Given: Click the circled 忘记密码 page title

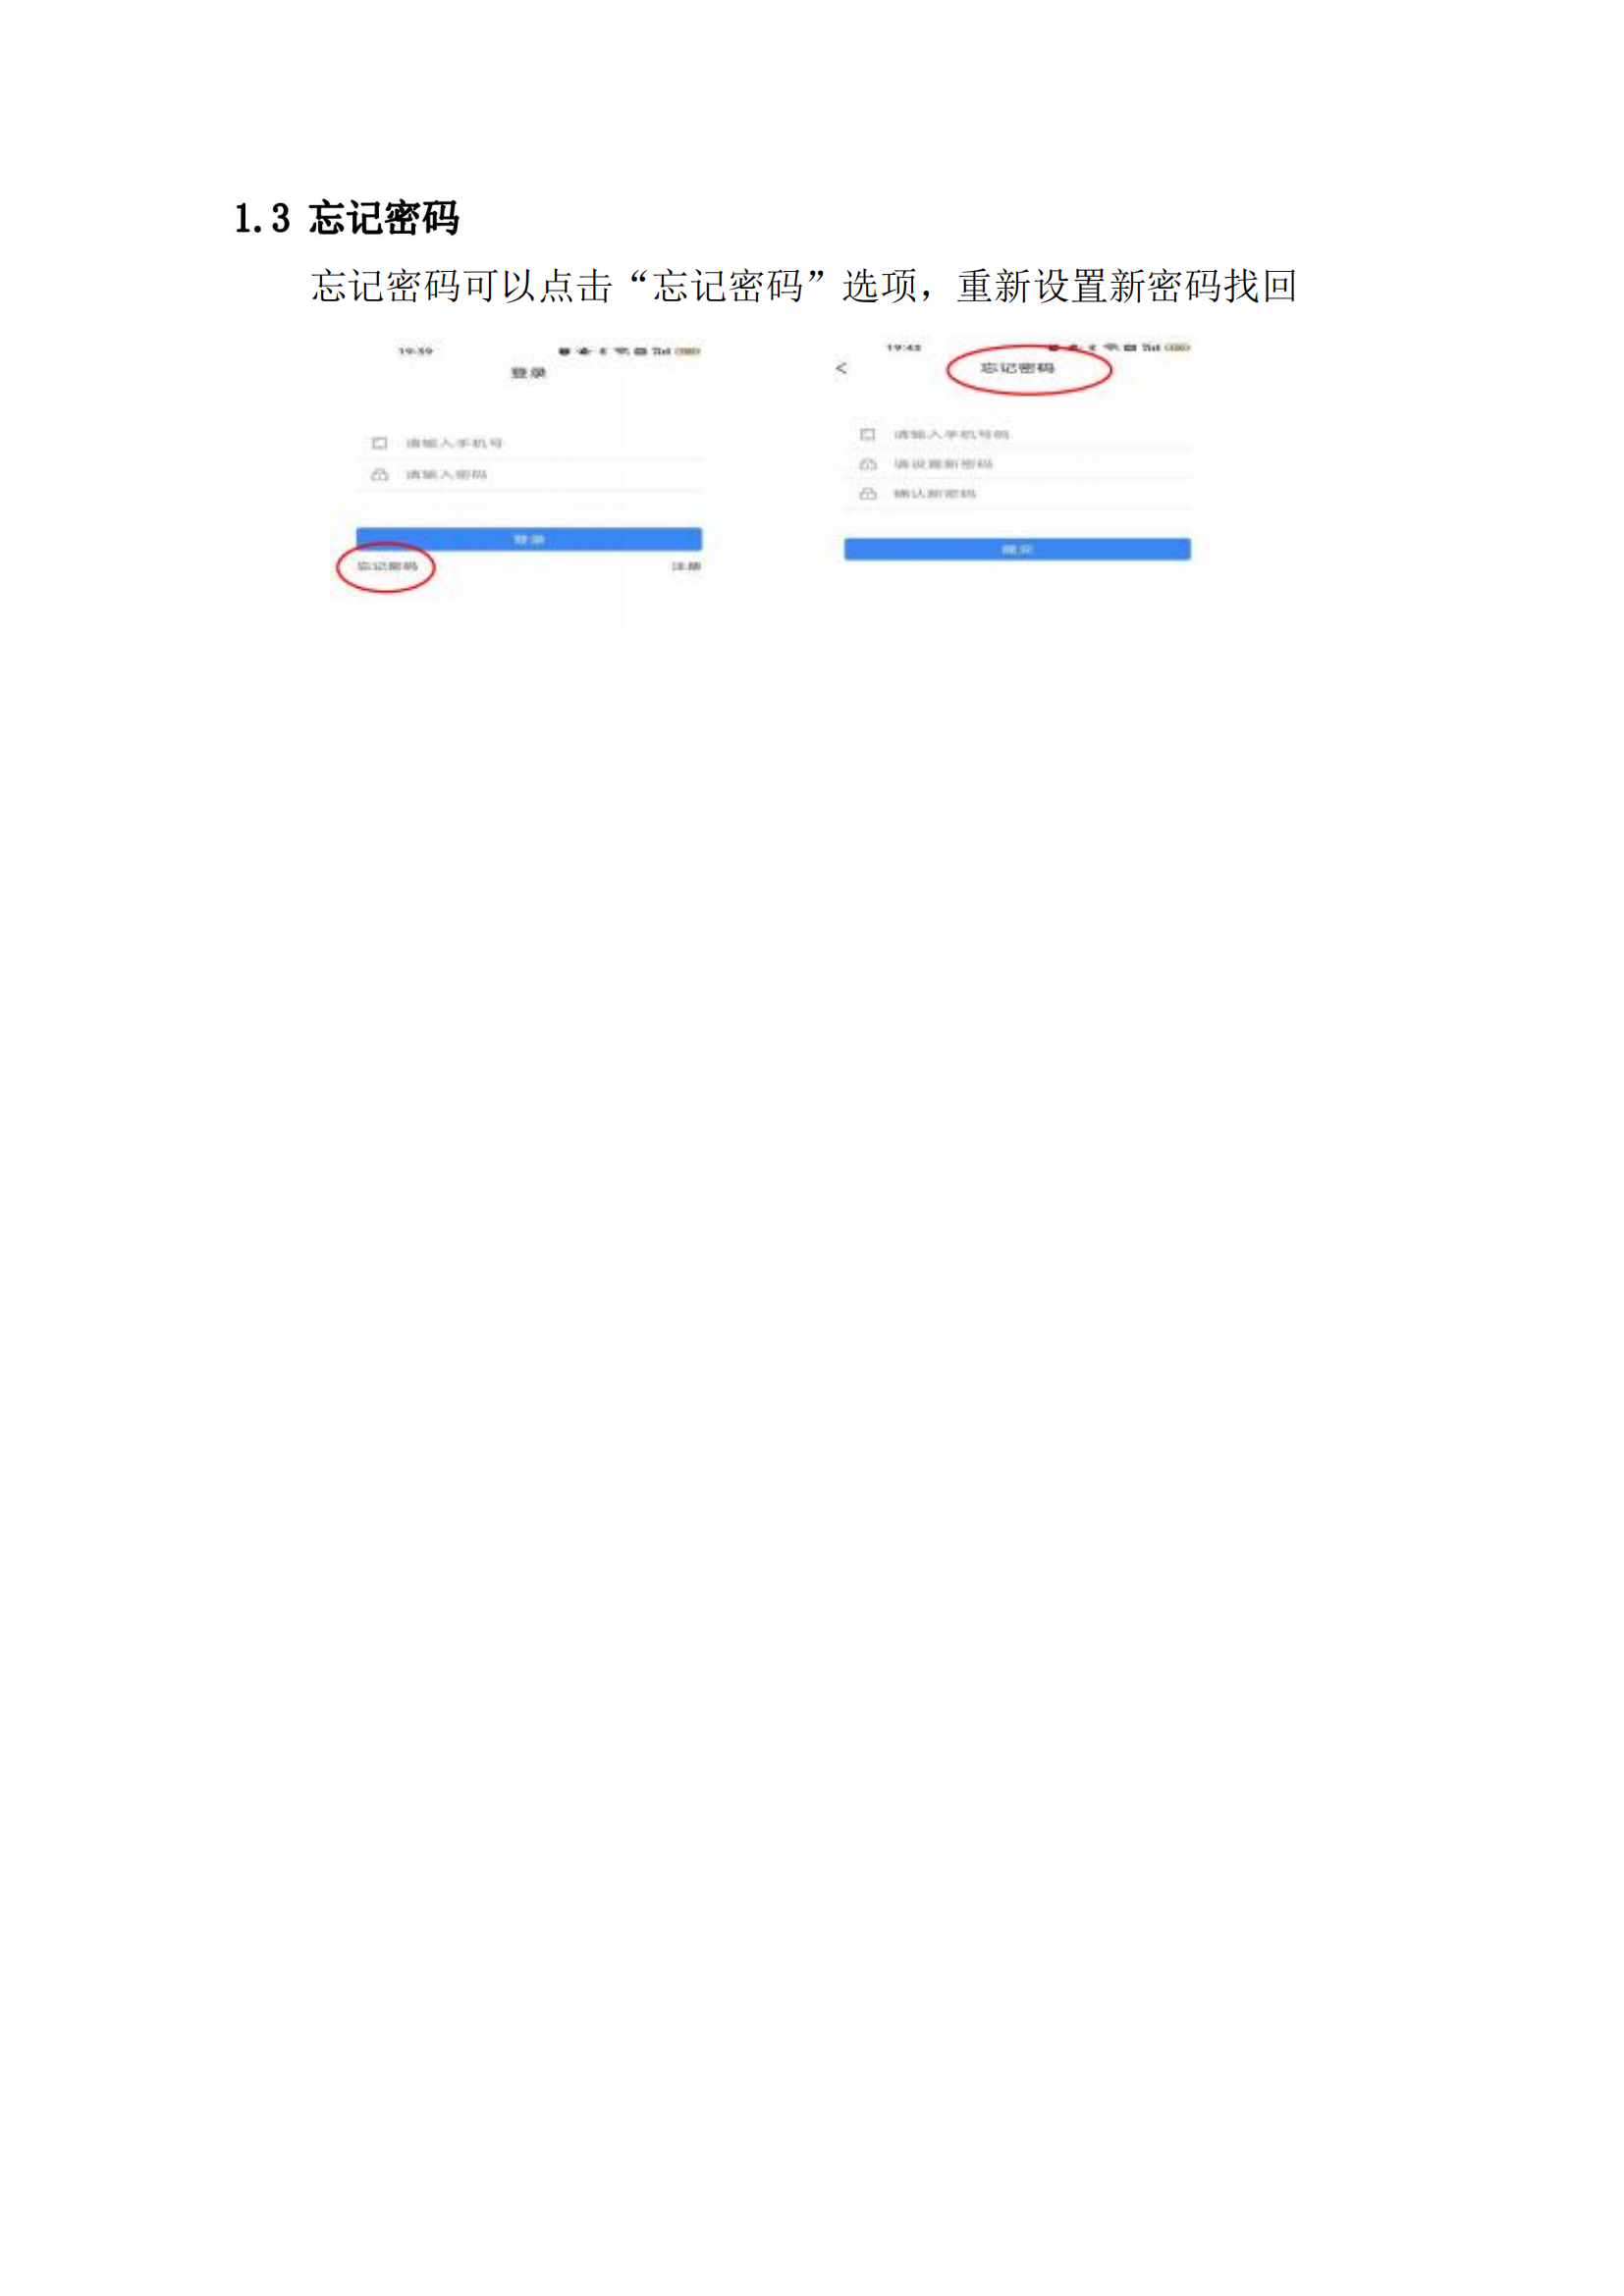Looking at the screenshot, I should [1017, 368].
